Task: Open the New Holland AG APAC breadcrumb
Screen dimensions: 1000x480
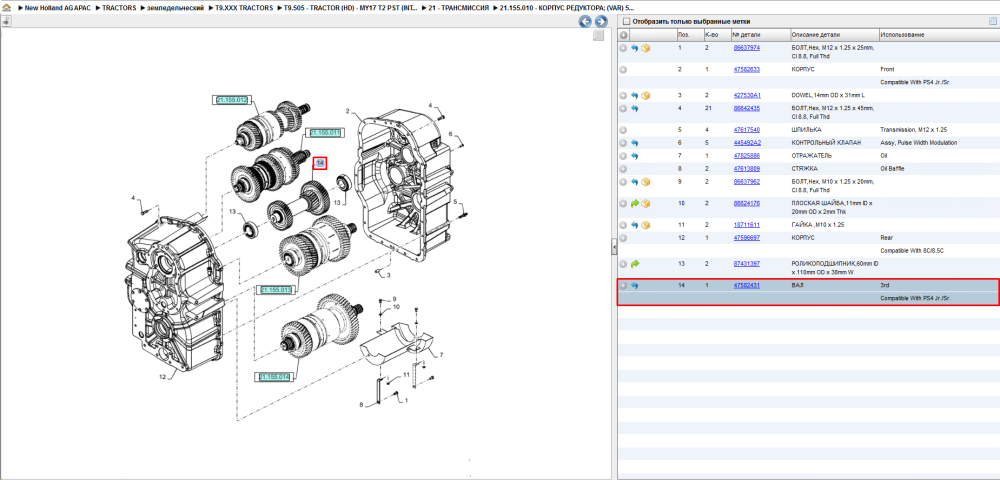Action: coord(59,8)
